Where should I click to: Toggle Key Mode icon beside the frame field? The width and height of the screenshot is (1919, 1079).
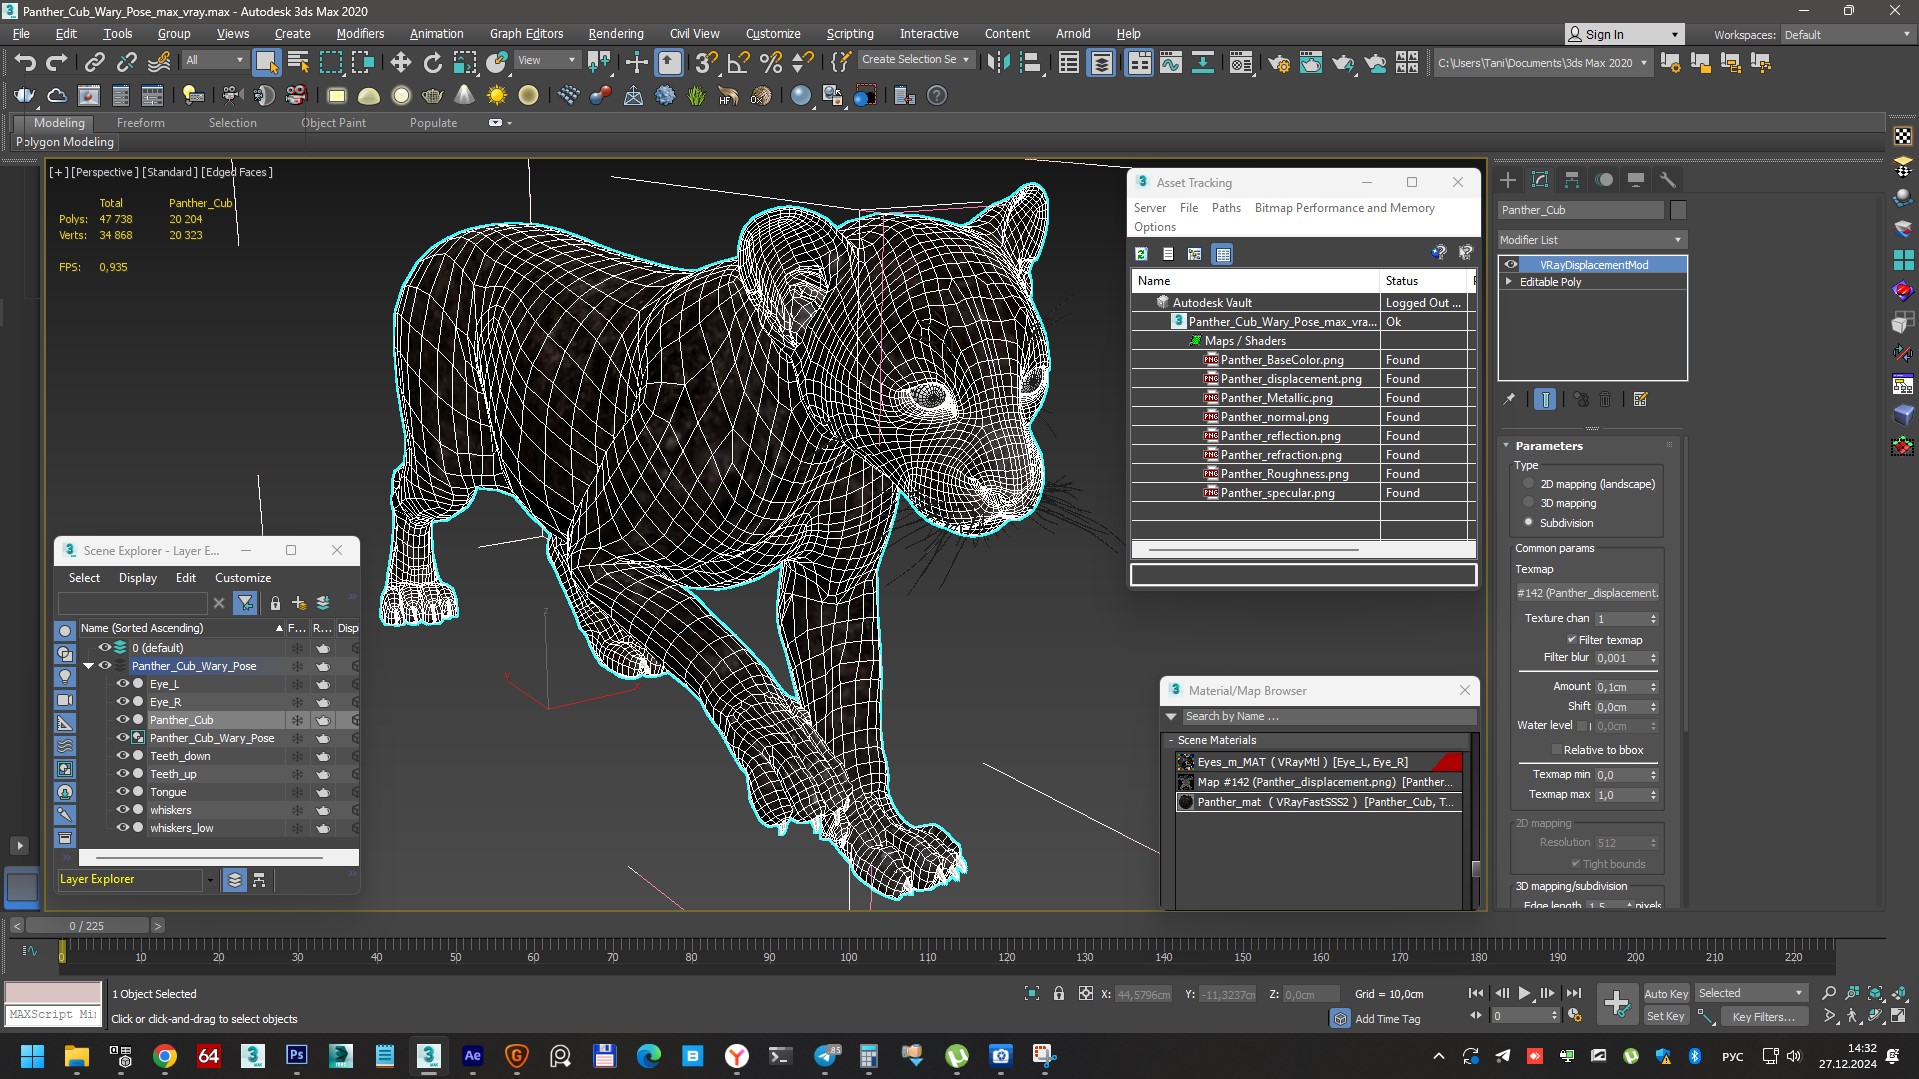[1475, 1015]
